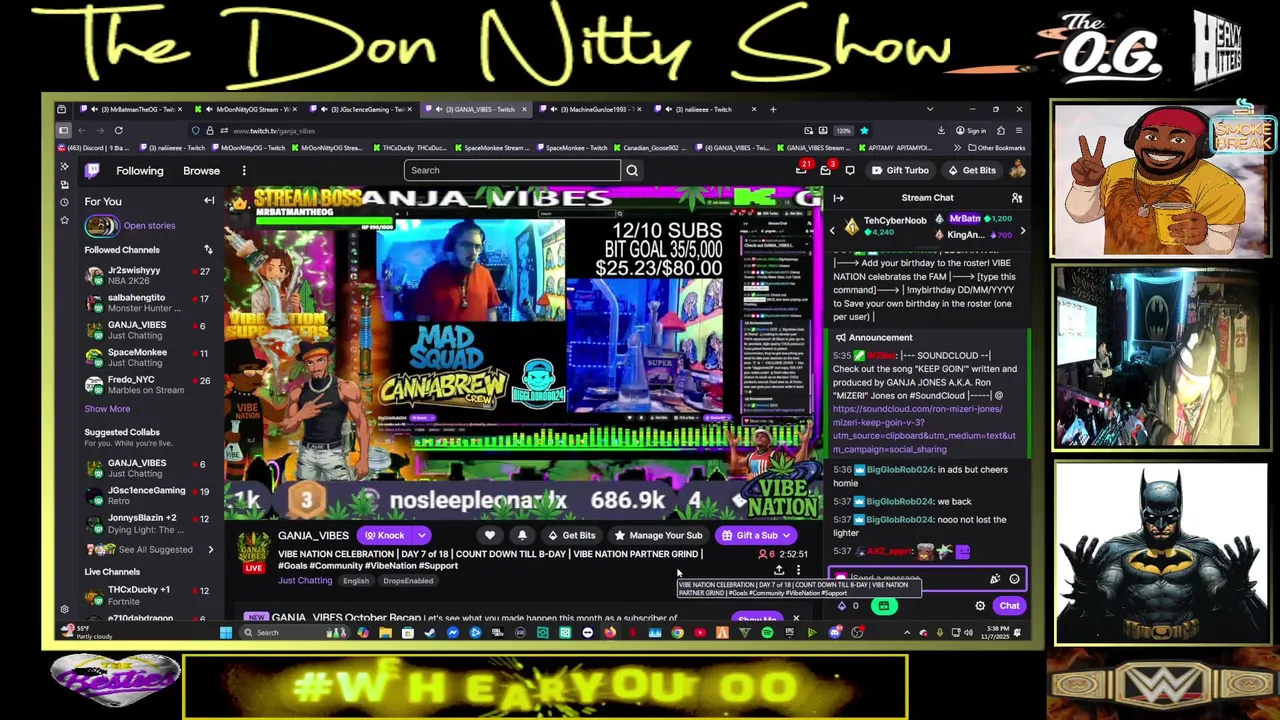Open Jr2swishyyy channel in sidebar
The height and width of the screenshot is (720, 1280).
(150, 275)
